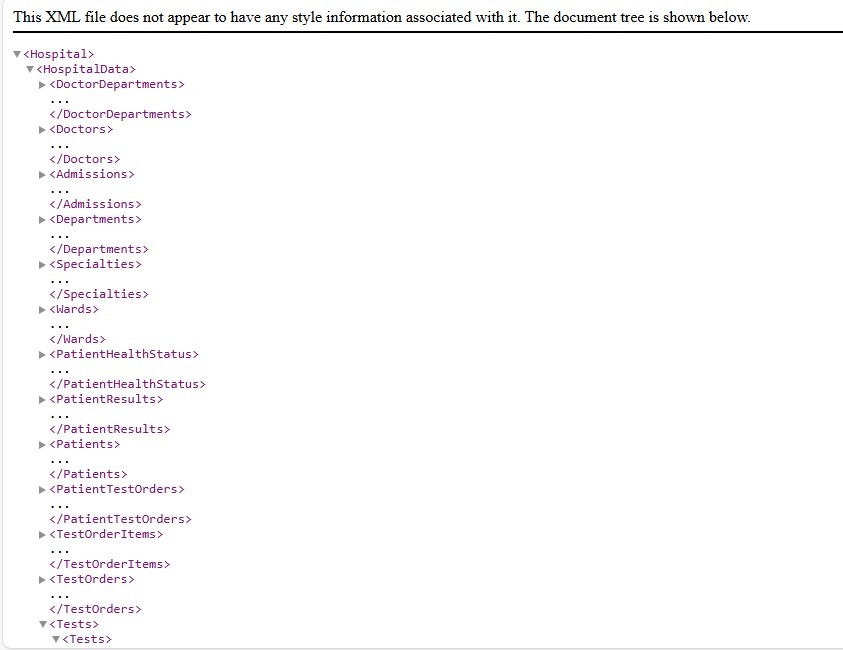Click the outer <Tests> opening tag
843x650 pixels.
coord(74,624)
